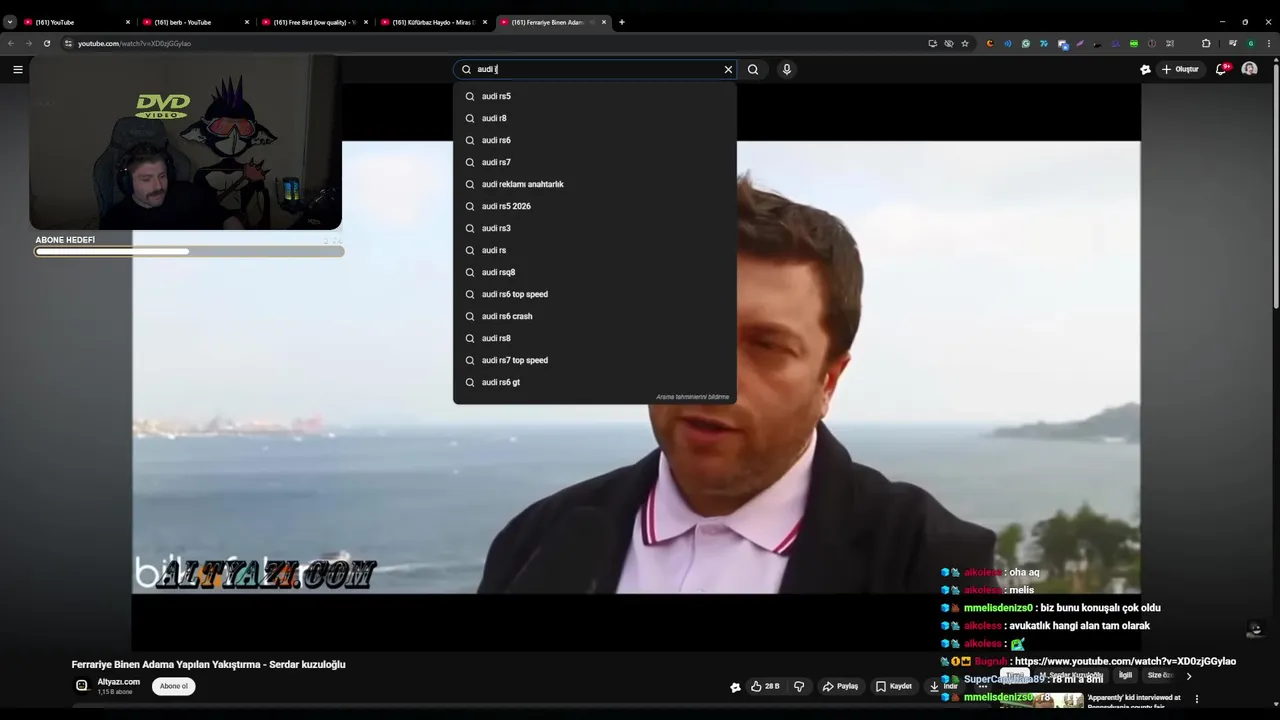Image resolution: width=1280 pixels, height=720 pixels.
Task: Select the 'İlgili' filter chip
Action: (x=1125, y=676)
